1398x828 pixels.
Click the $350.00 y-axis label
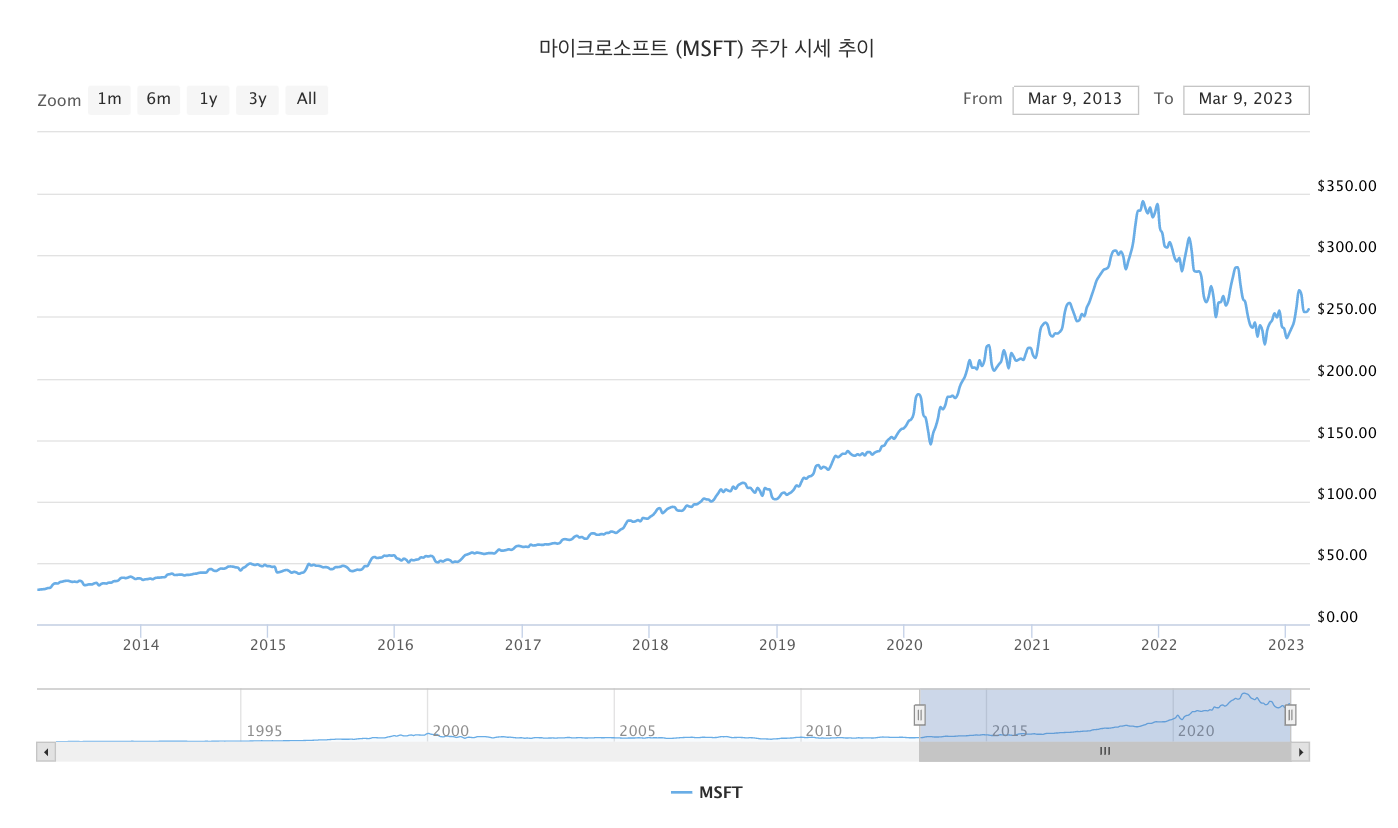[x=1347, y=186]
